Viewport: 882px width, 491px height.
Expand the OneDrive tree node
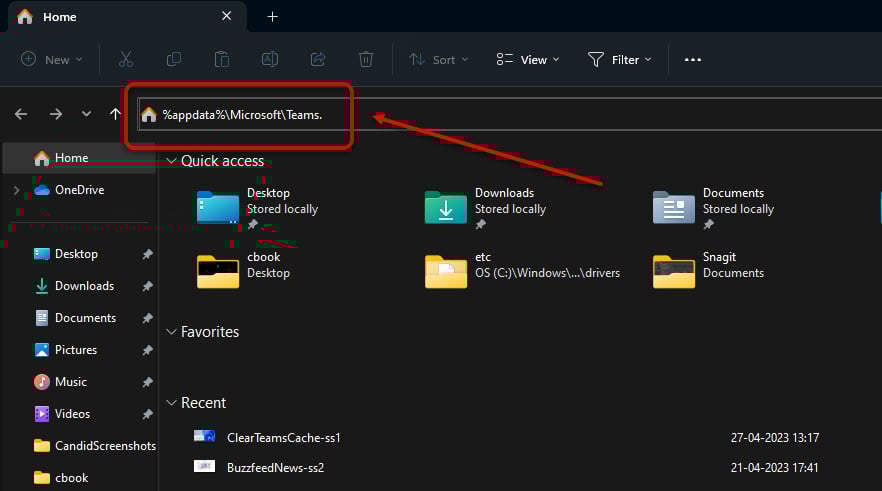[16, 190]
